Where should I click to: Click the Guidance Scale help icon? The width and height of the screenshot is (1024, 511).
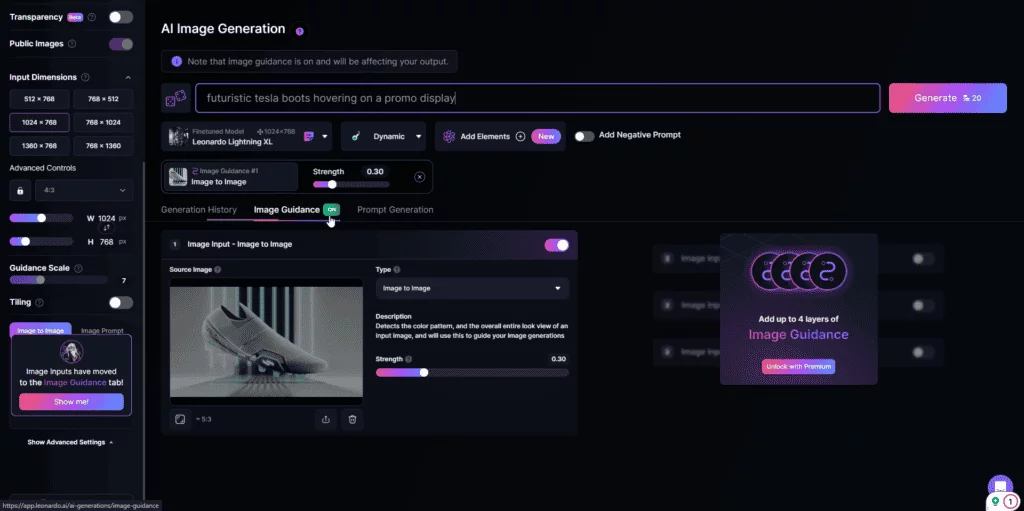[78, 269]
